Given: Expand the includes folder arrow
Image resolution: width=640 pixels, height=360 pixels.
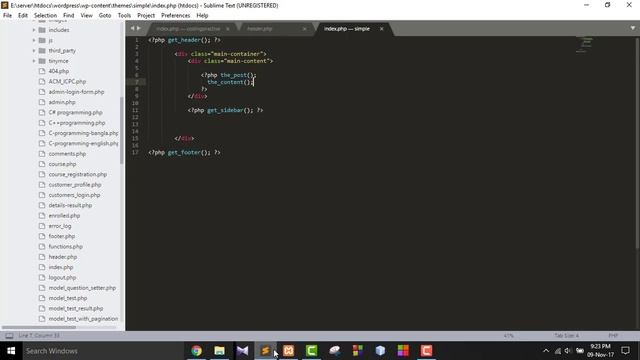Looking at the screenshot, I should click(x=34, y=30).
